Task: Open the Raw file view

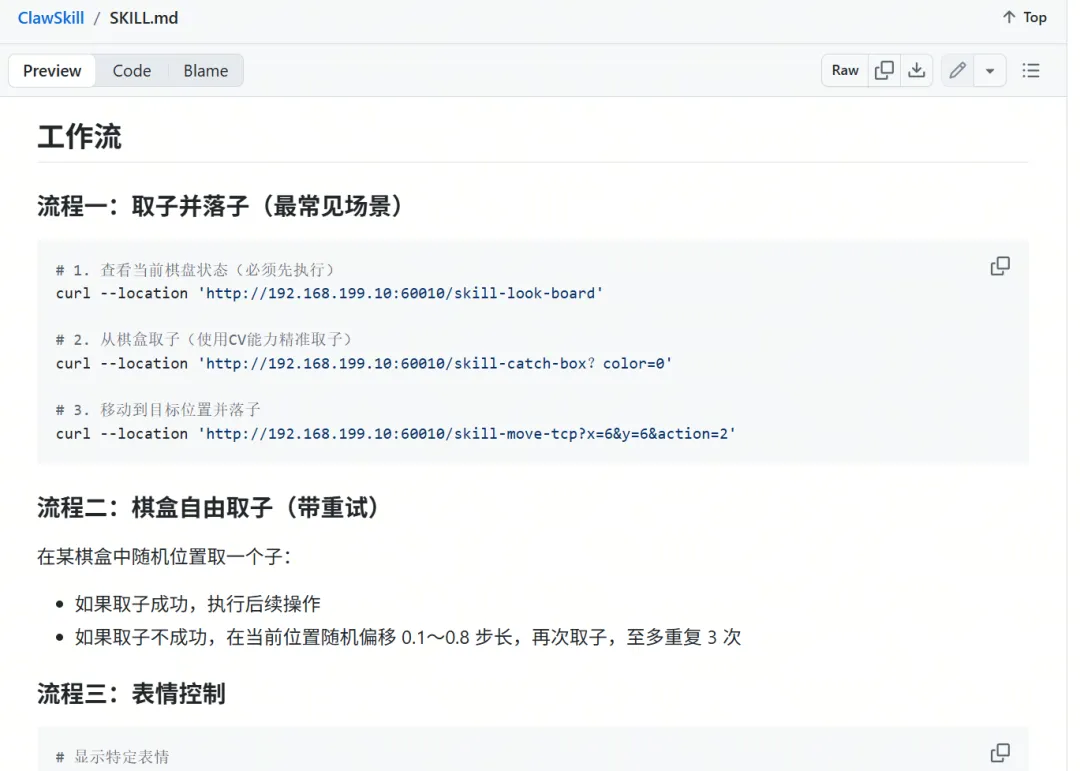Action: [x=845, y=70]
